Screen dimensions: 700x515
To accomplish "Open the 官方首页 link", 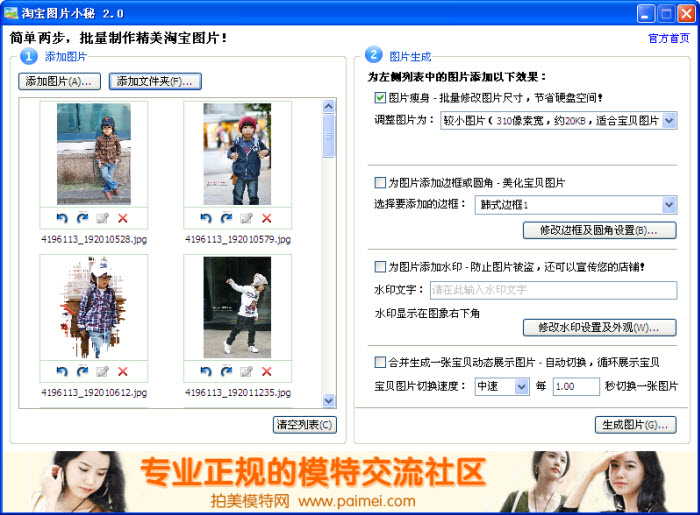I will pos(669,38).
